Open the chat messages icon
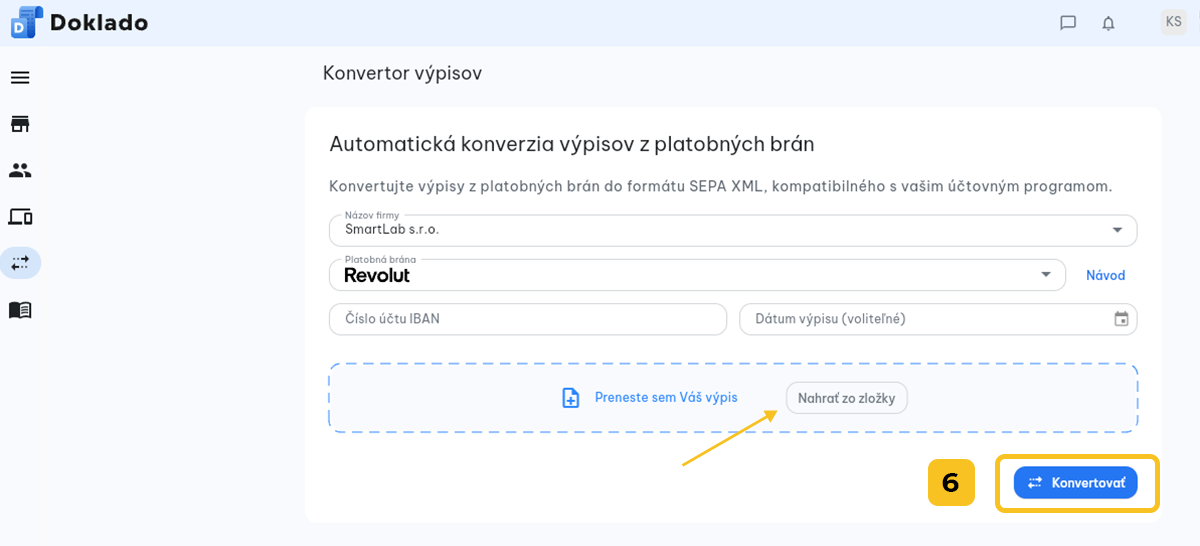 point(1068,23)
